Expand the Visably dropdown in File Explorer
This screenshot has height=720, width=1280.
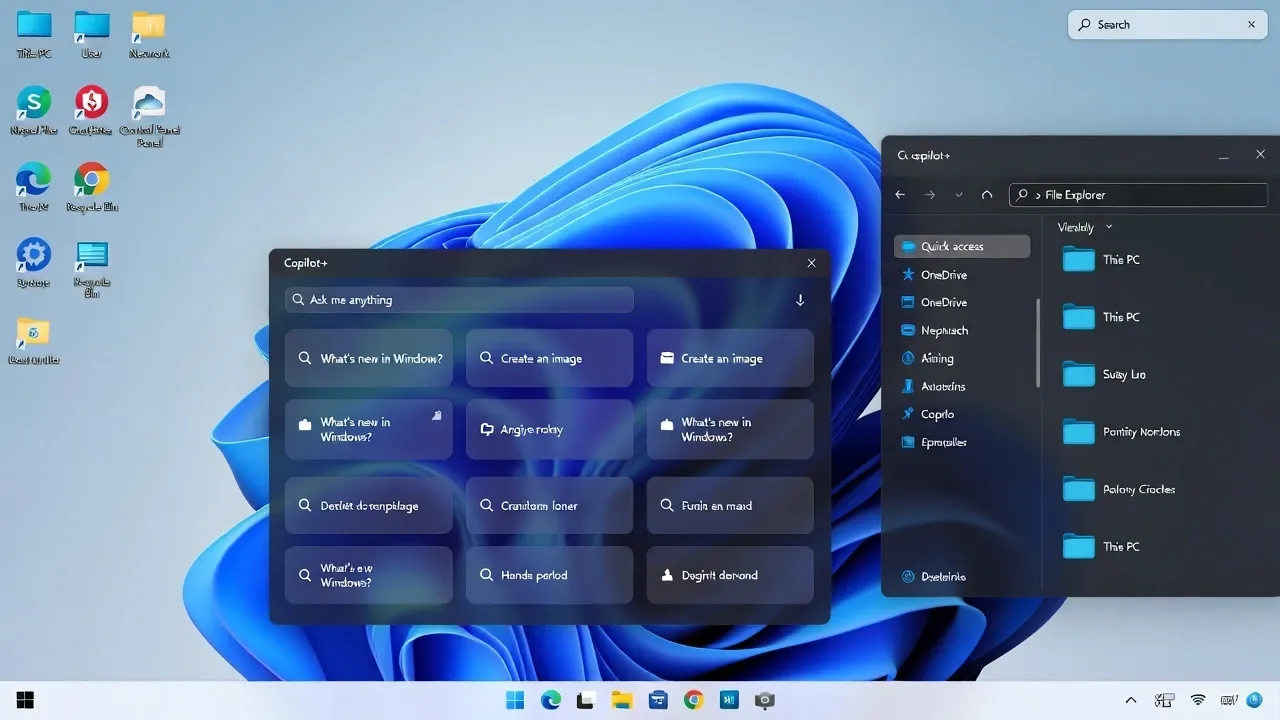point(1109,228)
